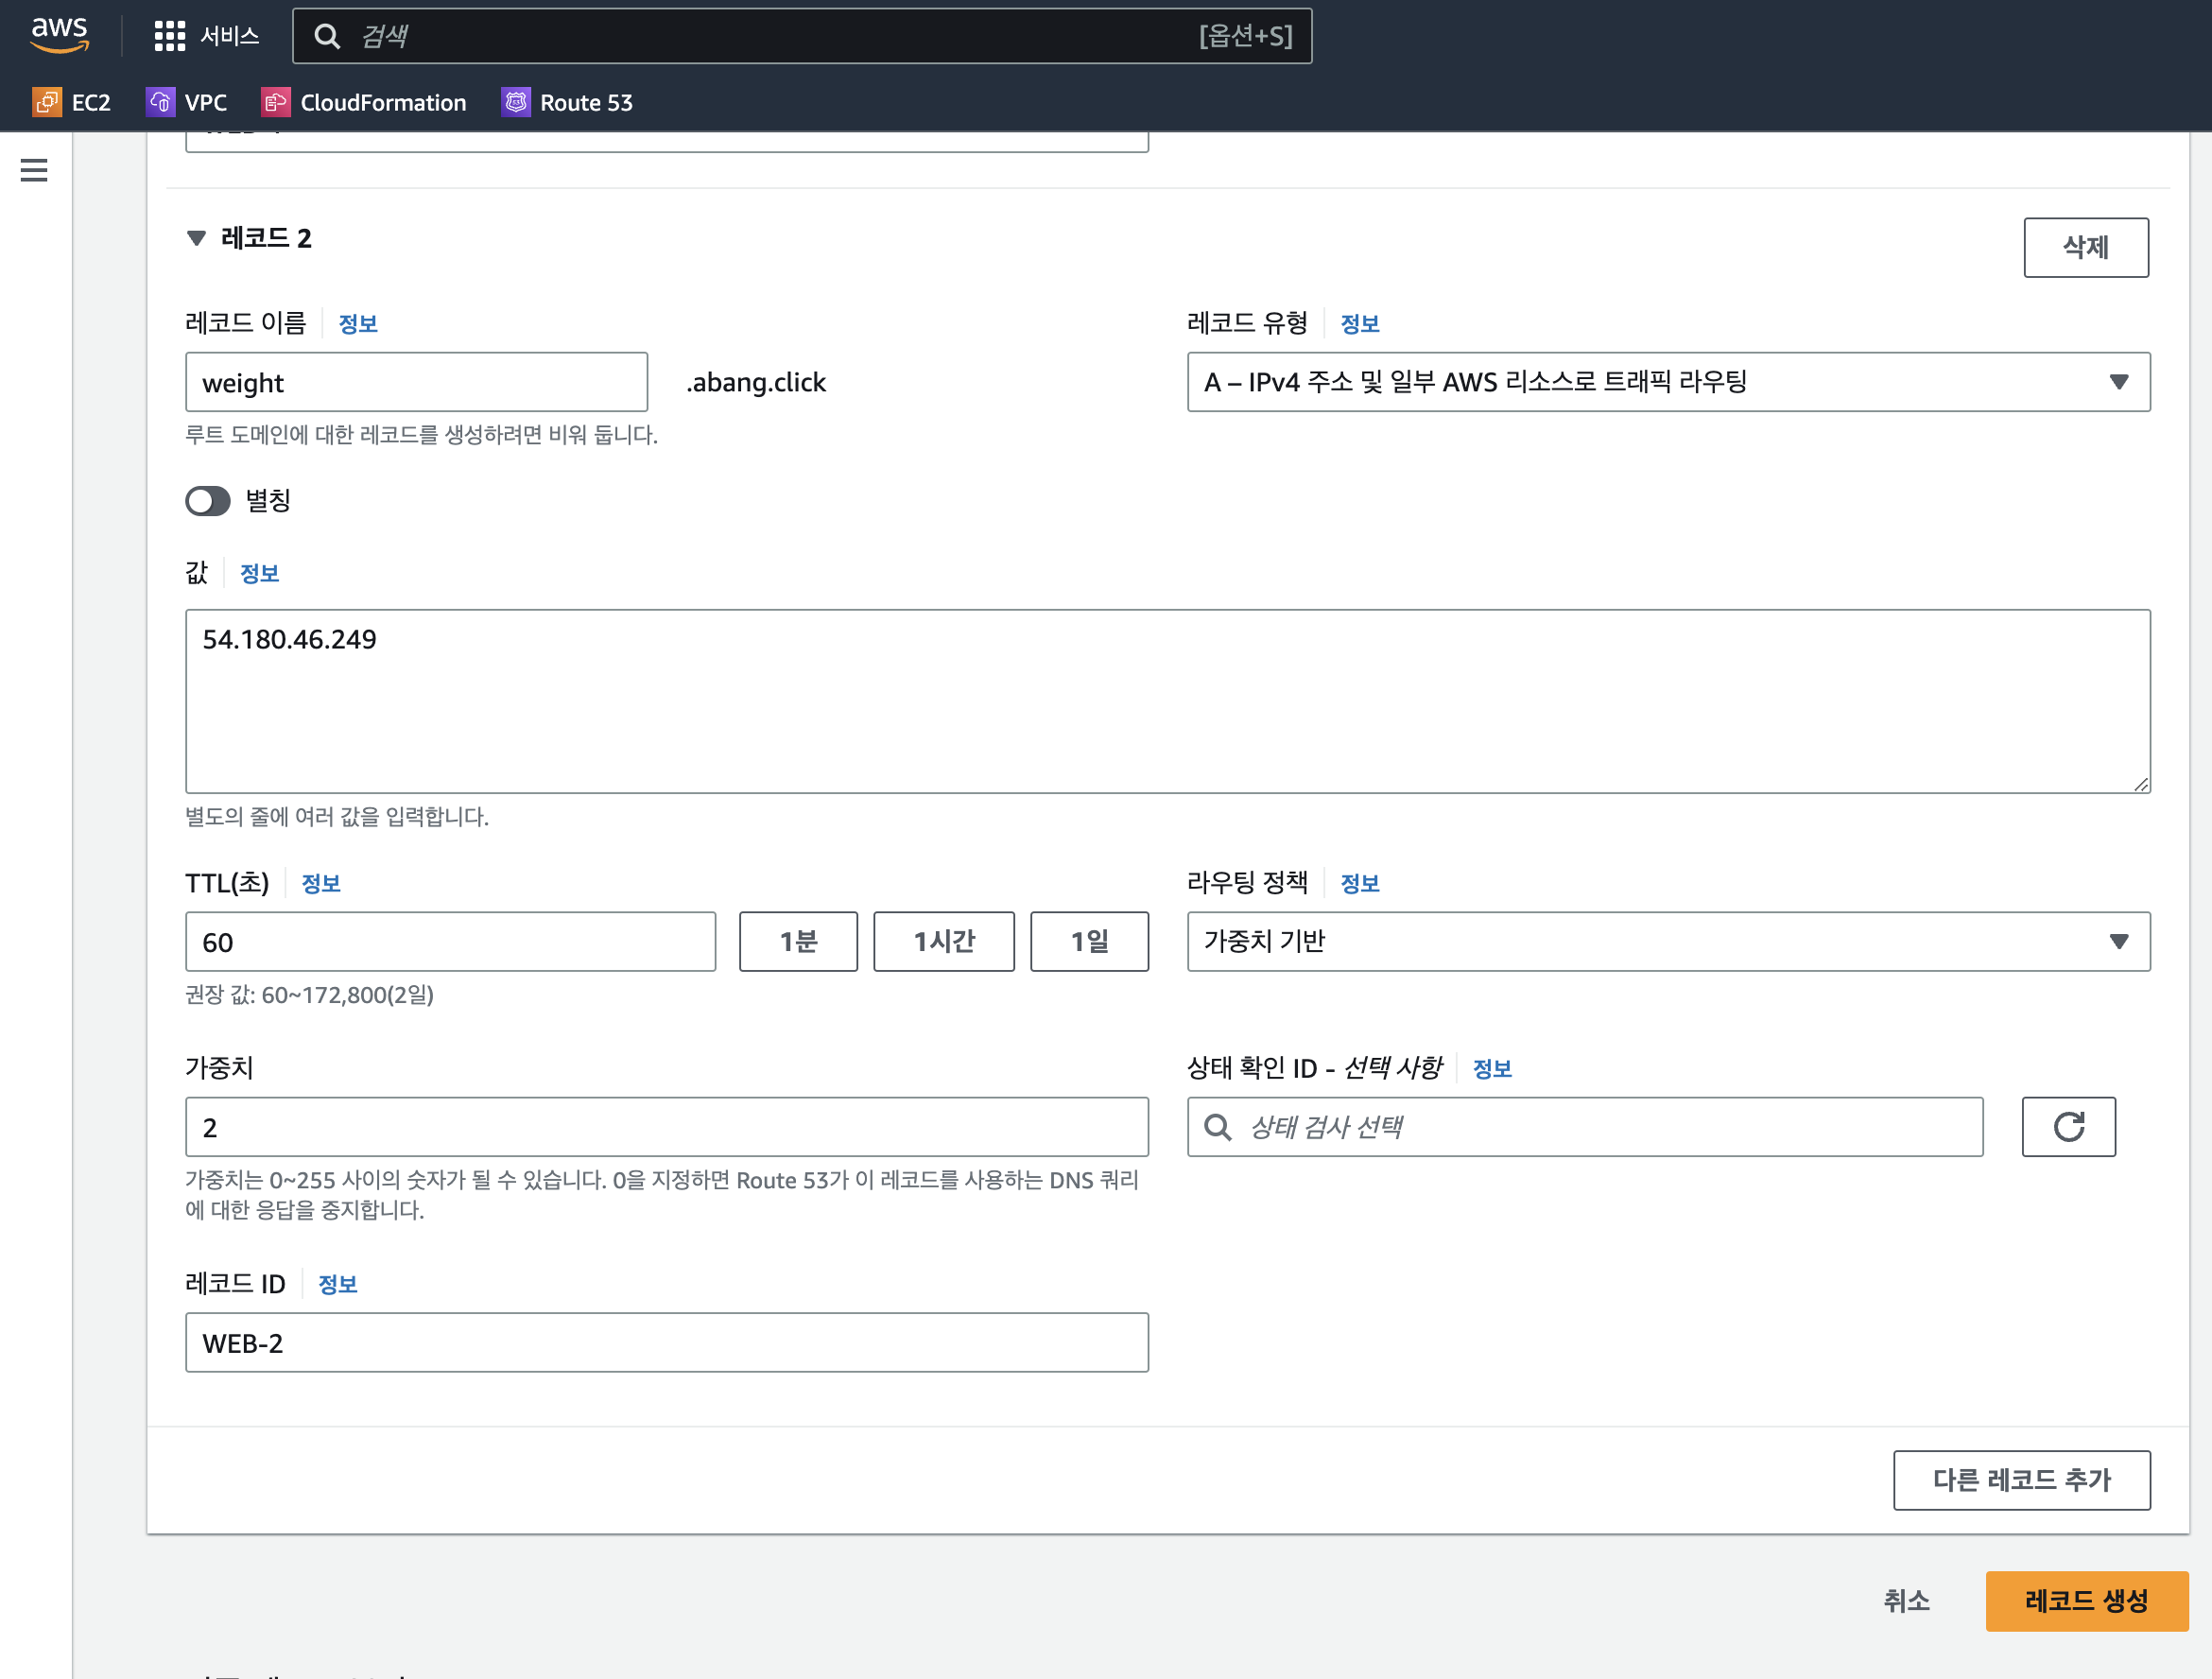The width and height of the screenshot is (2212, 1679).
Task: Open the 레코드 유형 dropdown
Action: click(x=1667, y=382)
